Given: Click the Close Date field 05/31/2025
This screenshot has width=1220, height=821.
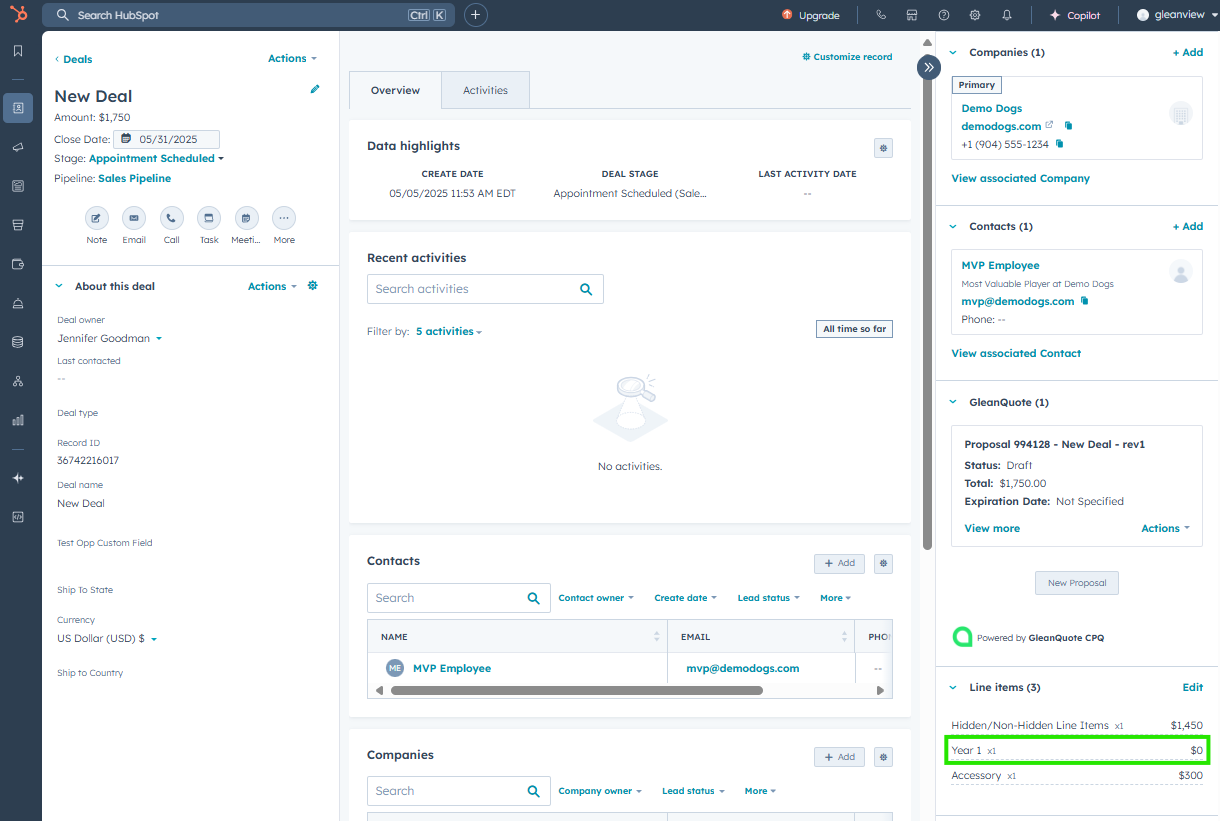Looking at the screenshot, I should [166, 140].
